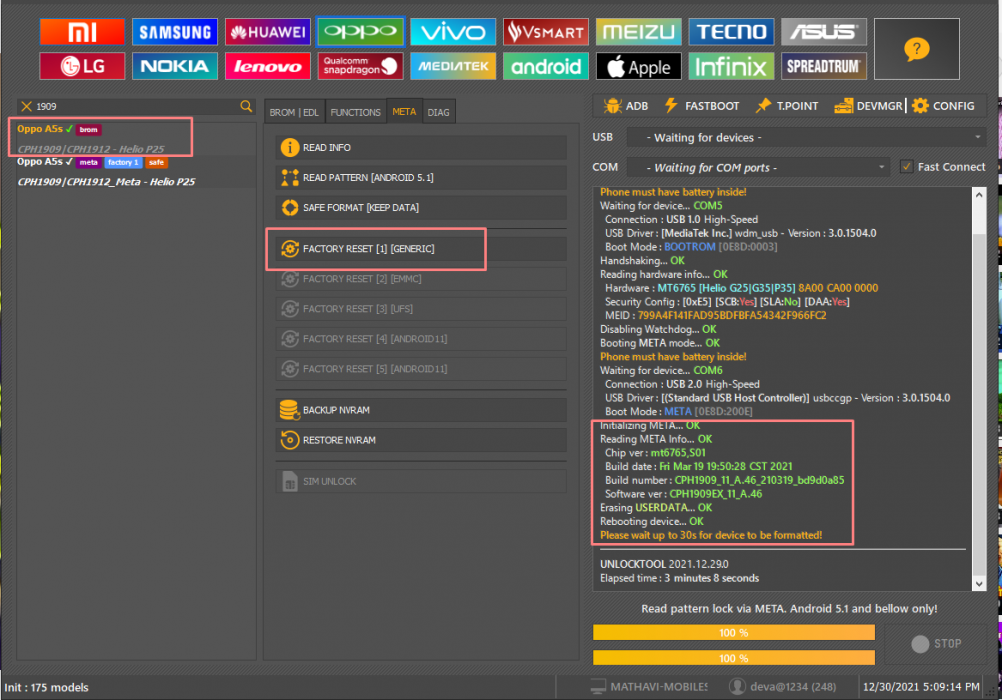This screenshot has width=1002, height=700.
Task: Open the T.POINT tool
Action: pos(787,106)
